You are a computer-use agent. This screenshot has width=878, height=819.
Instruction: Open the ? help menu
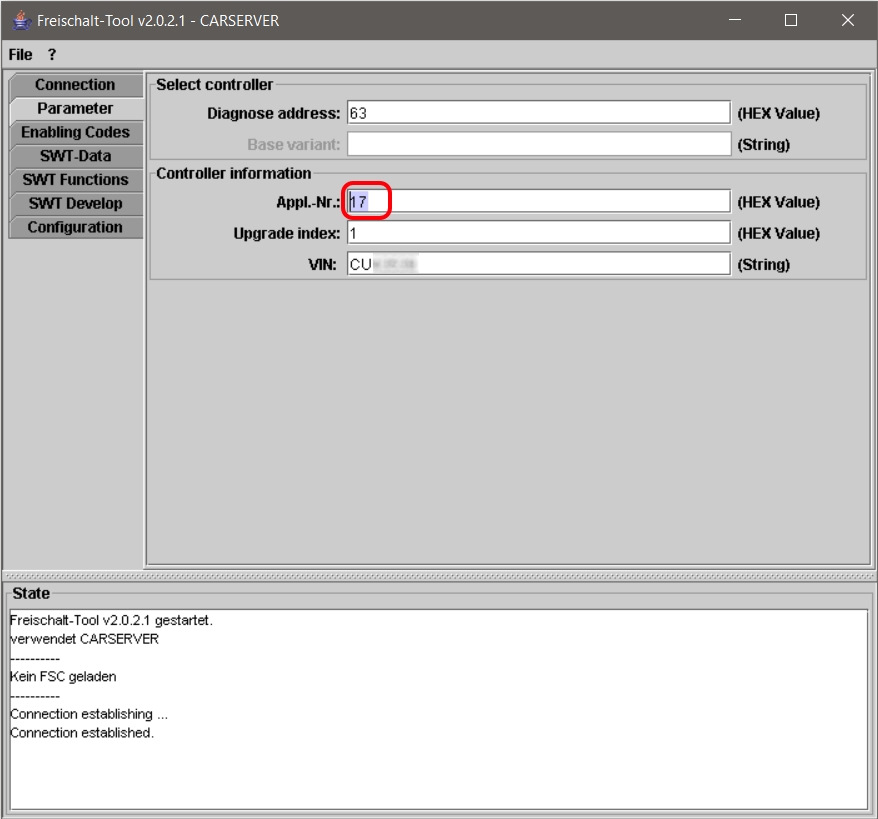coord(52,55)
